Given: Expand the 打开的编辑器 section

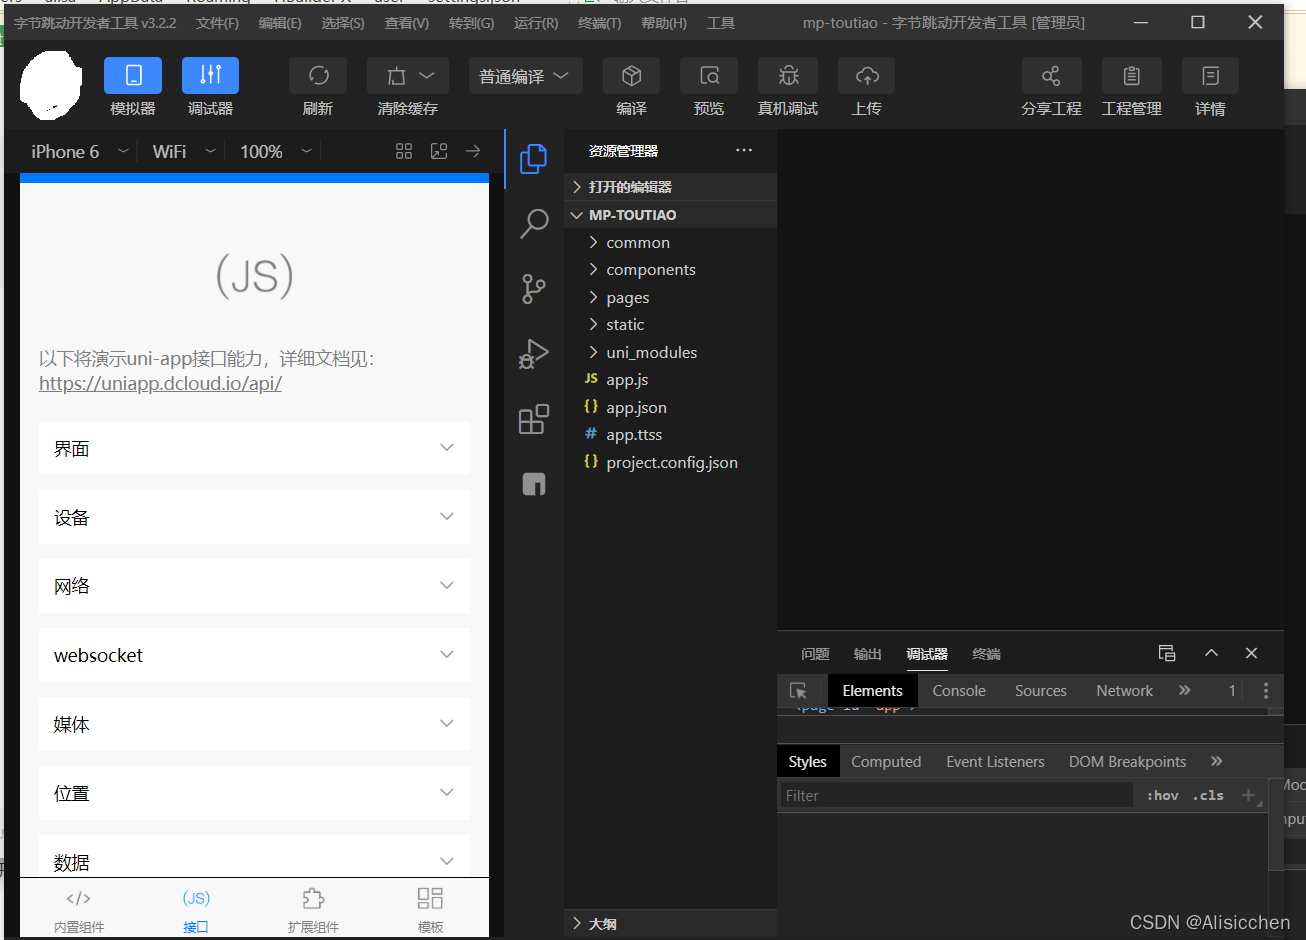Looking at the screenshot, I should [x=670, y=187].
